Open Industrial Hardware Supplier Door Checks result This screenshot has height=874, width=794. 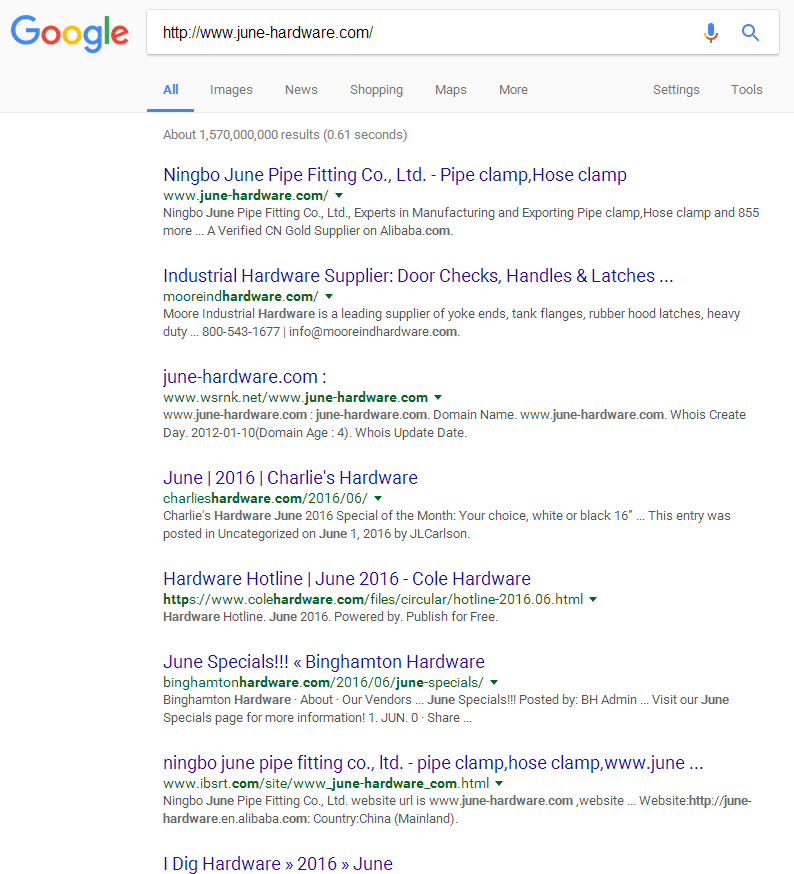[418, 276]
